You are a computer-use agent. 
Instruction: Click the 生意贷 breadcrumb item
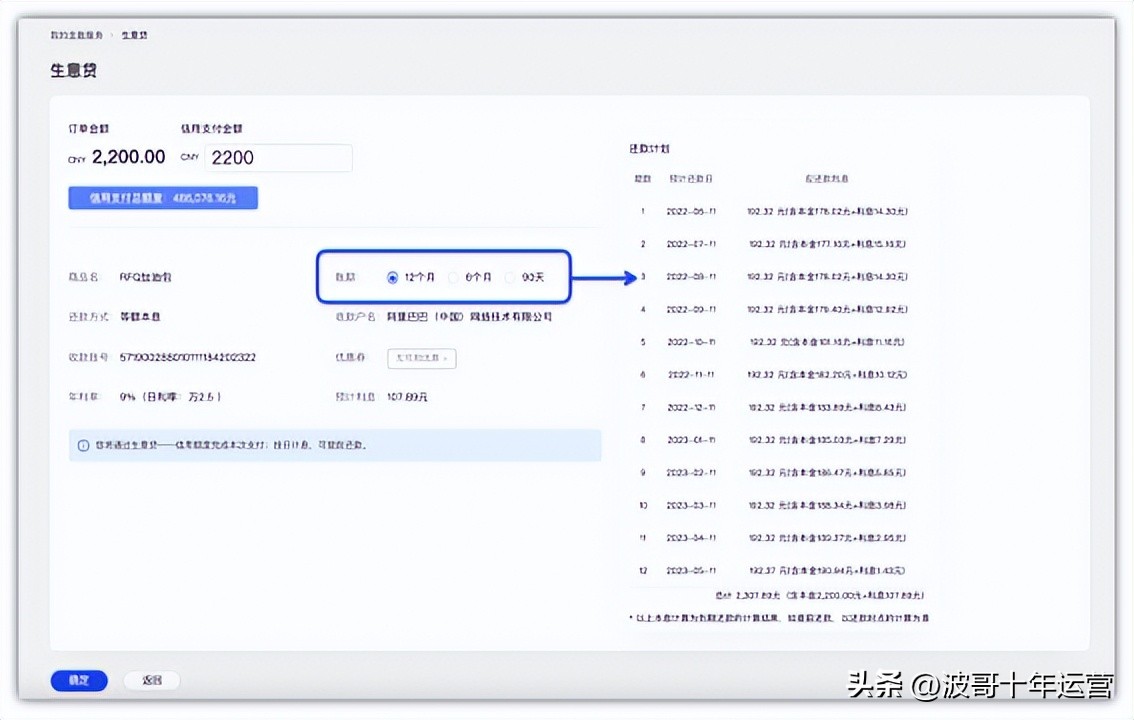coord(133,34)
